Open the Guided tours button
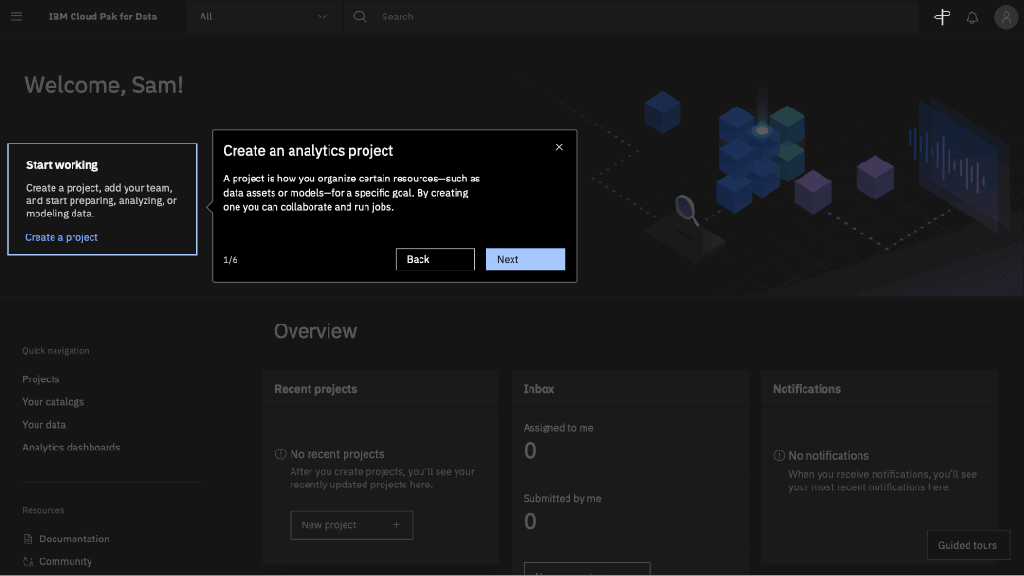Viewport: 1024px width, 576px height. point(967,545)
